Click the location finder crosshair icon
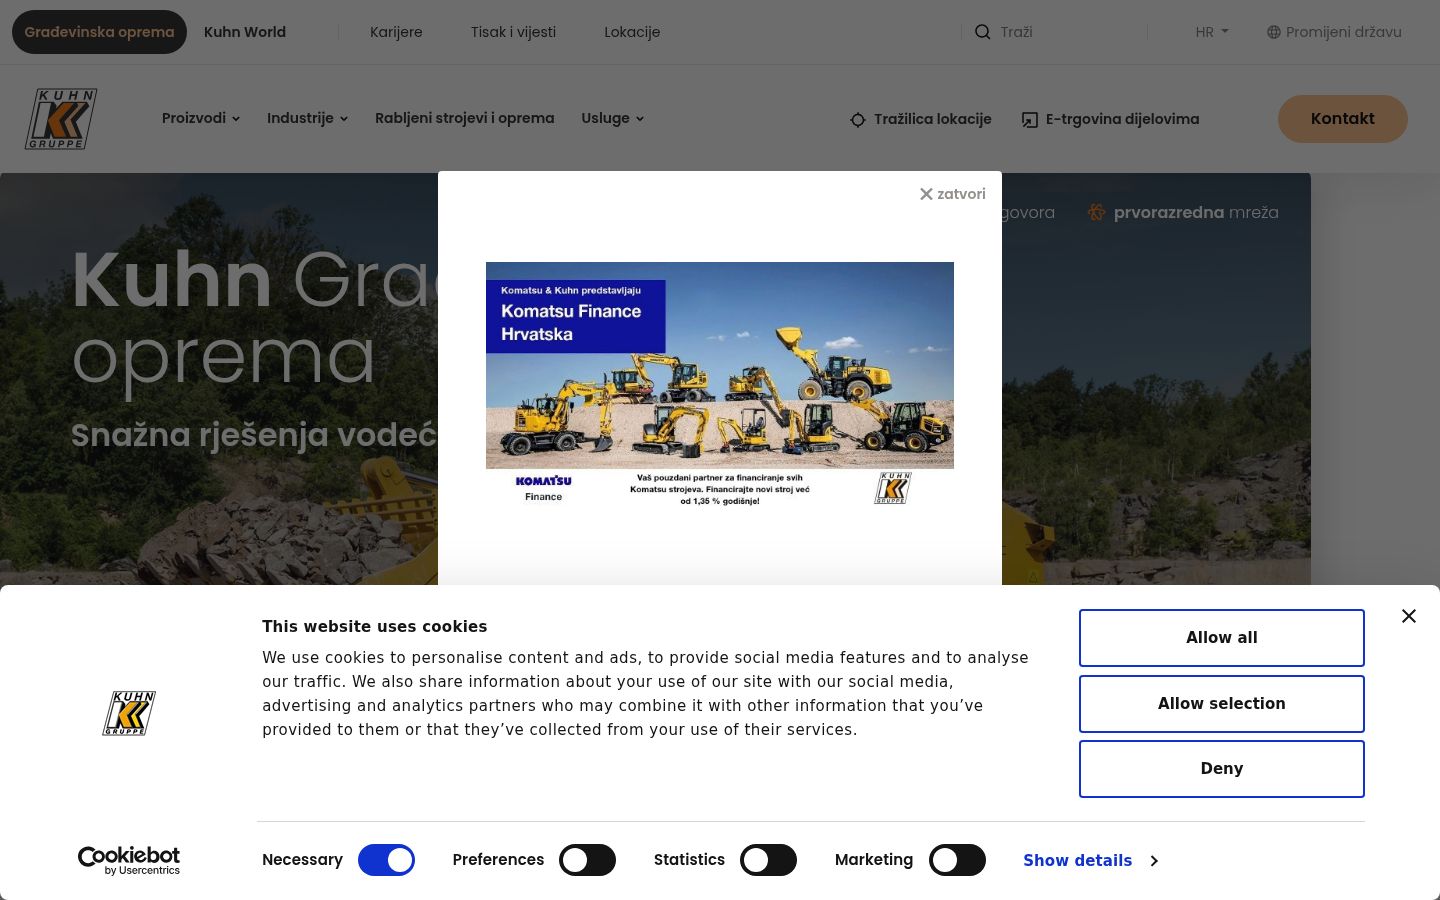Image resolution: width=1440 pixels, height=900 pixels. (858, 120)
